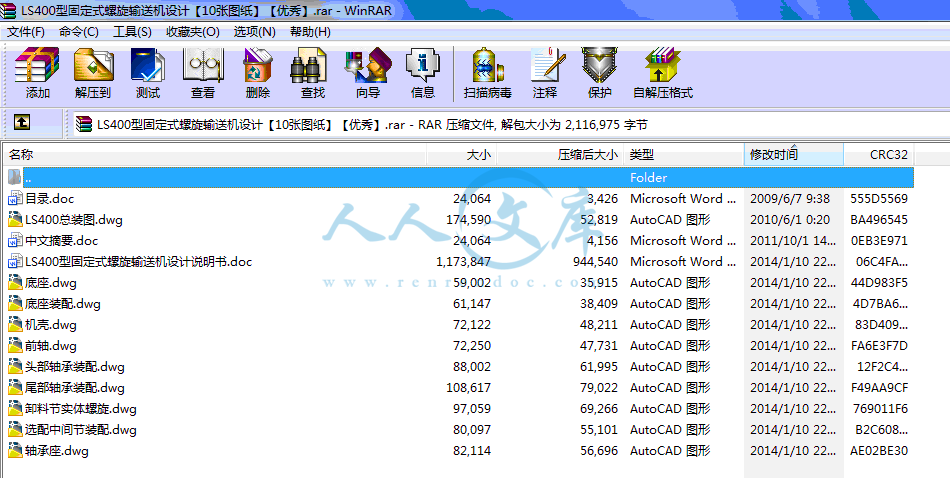Click the Folder type cell of '..' row
The image size is (950, 478).
[x=648, y=178]
